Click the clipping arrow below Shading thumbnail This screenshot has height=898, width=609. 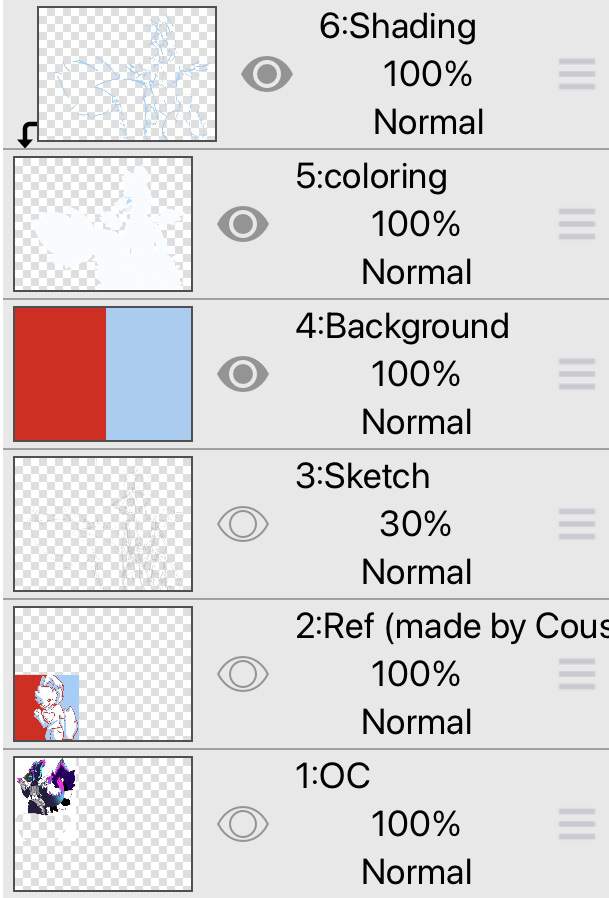[26, 135]
